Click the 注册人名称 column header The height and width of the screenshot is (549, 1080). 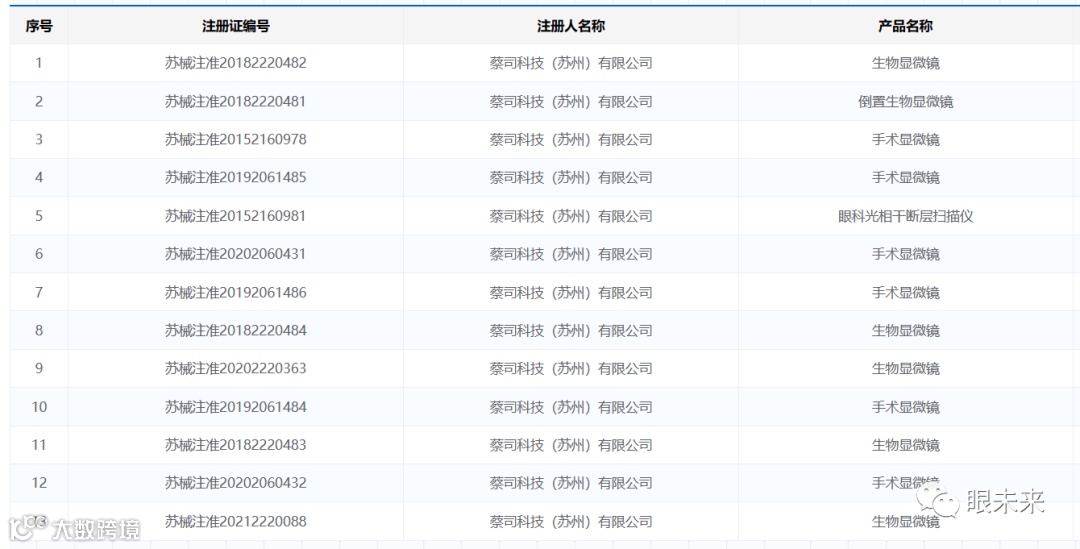click(570, 26)
